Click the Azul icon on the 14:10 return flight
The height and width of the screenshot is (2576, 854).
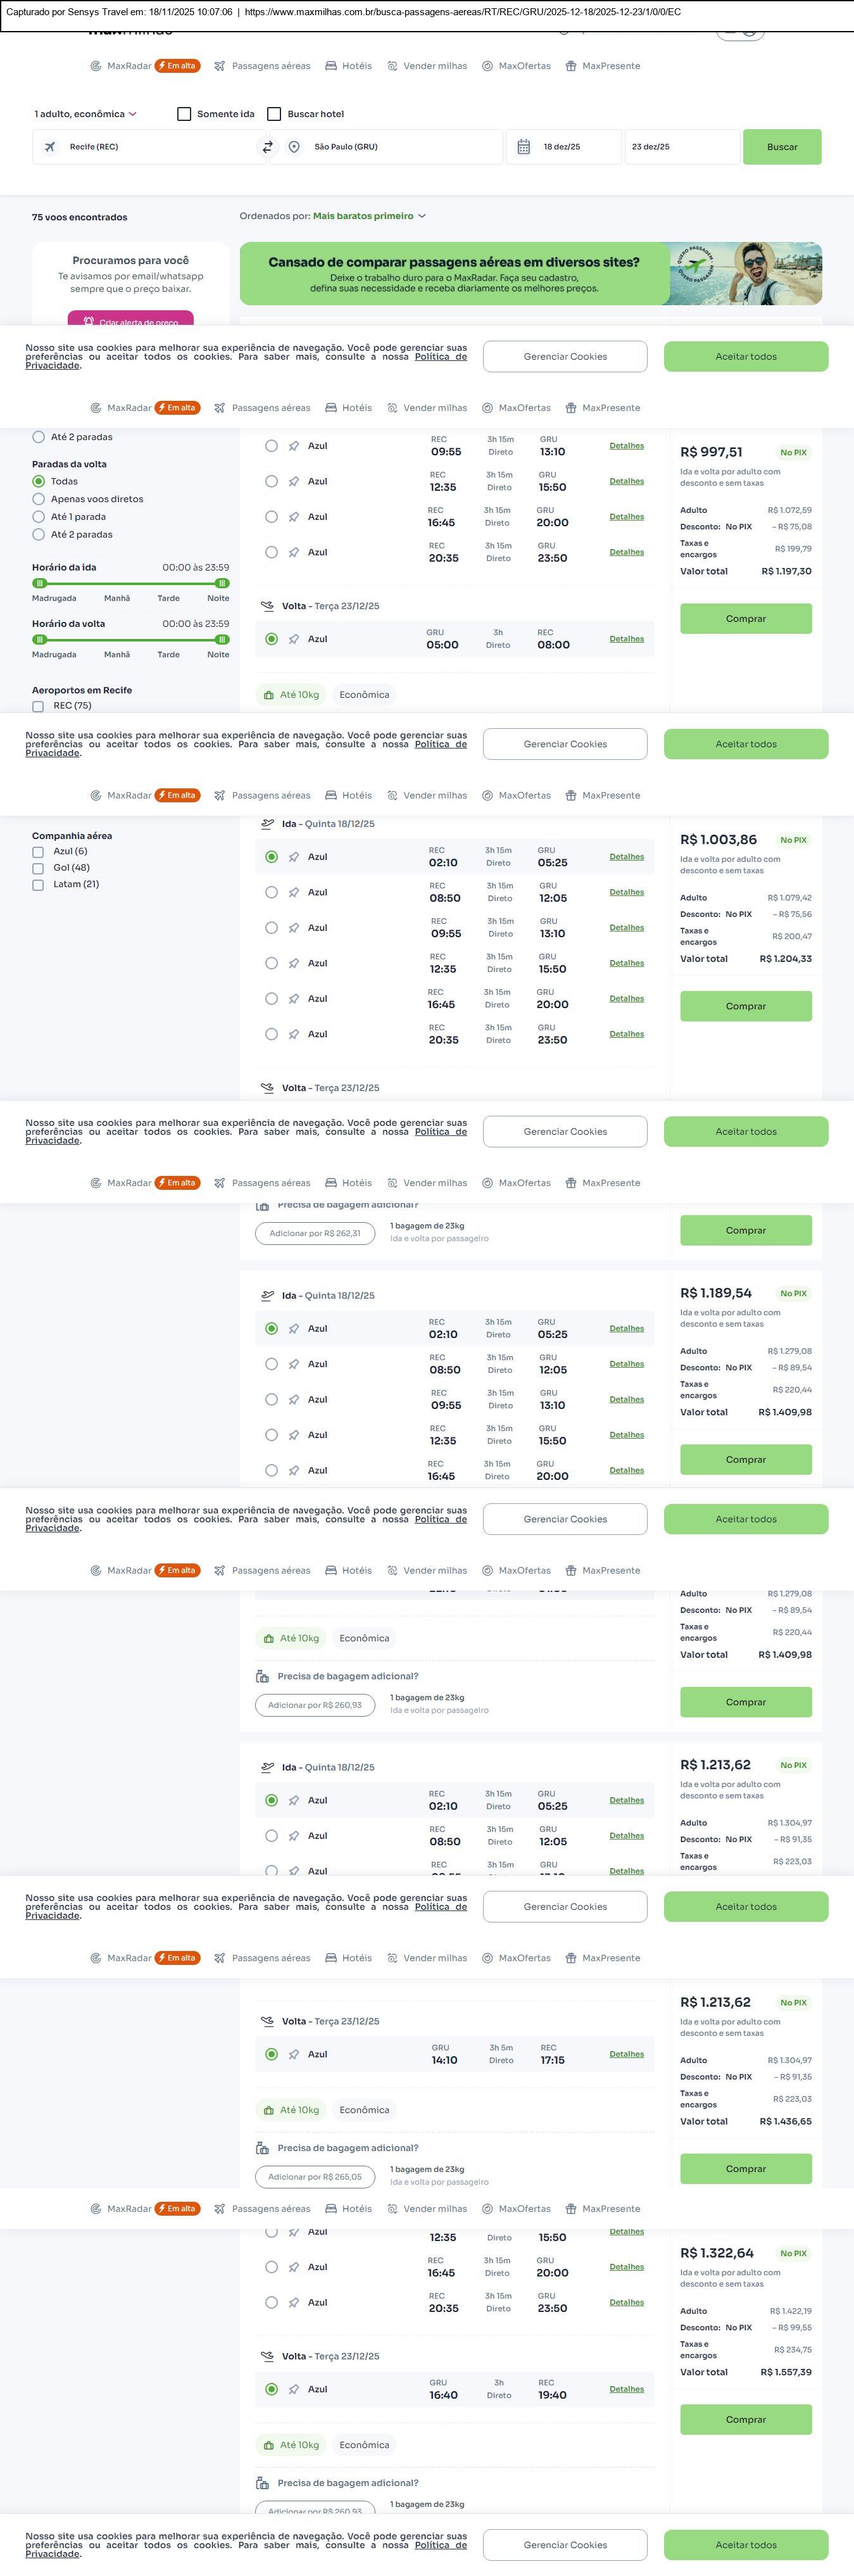click(x=294, y=2054)
